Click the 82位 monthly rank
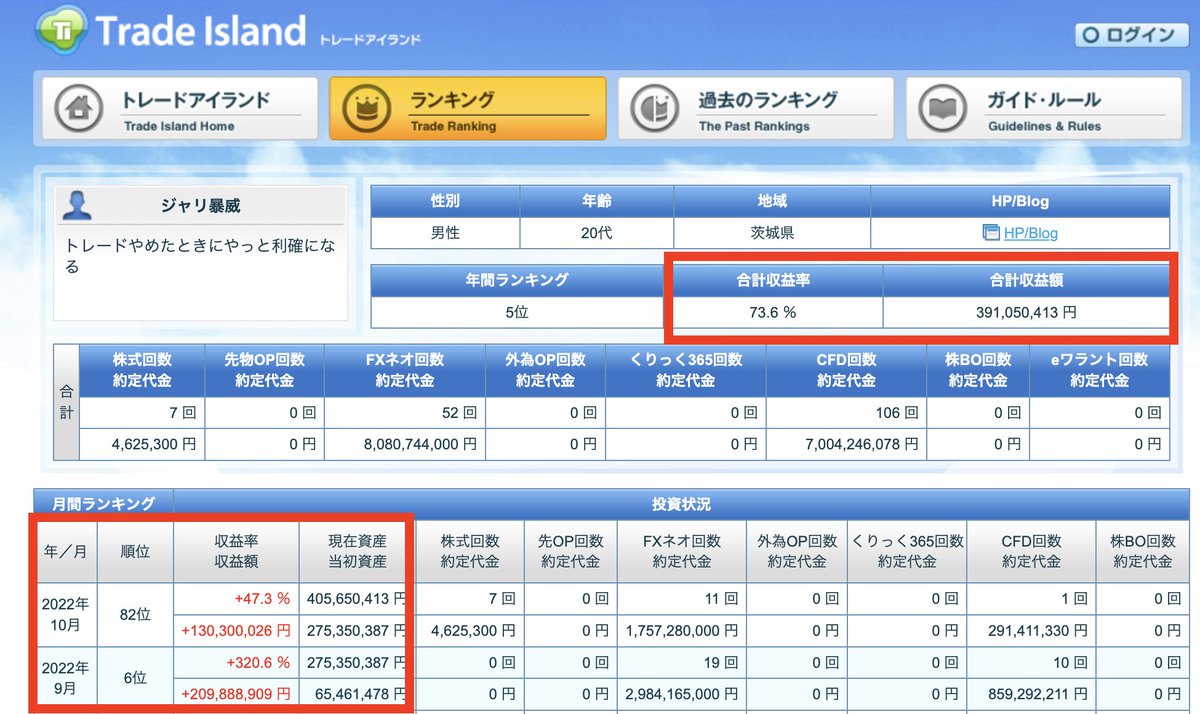Viewport: 1200px width, 714px height. coord(135,614)
